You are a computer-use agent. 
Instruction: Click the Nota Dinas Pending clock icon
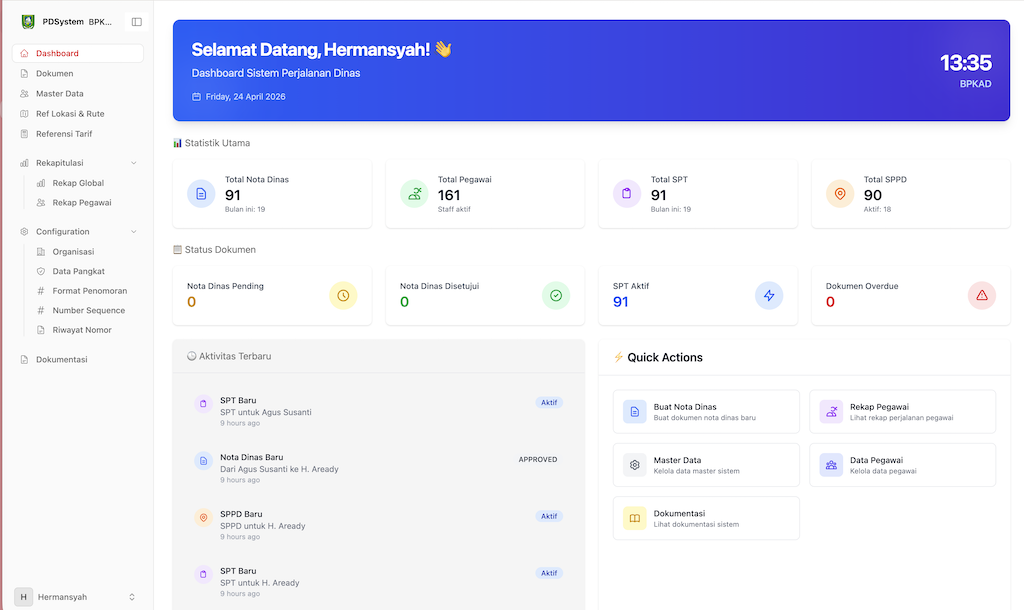343,296
